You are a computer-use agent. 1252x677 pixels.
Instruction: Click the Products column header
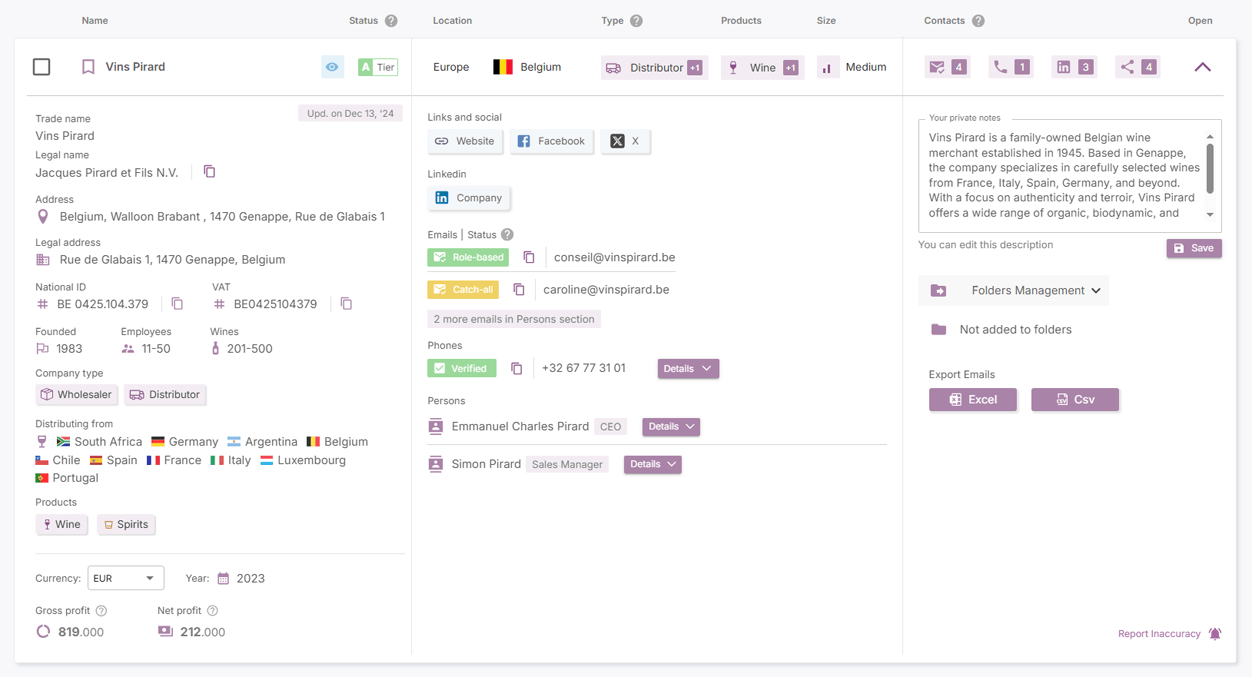pos(741,21)
